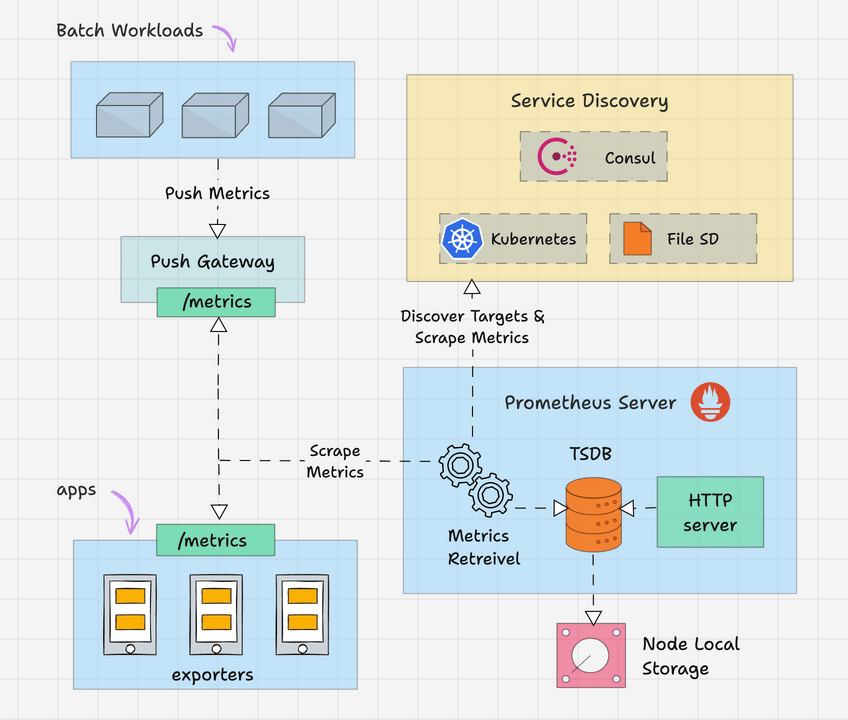The image size is (848, 720).
Task: Click the HTTP server box
Action: (710, 512)
